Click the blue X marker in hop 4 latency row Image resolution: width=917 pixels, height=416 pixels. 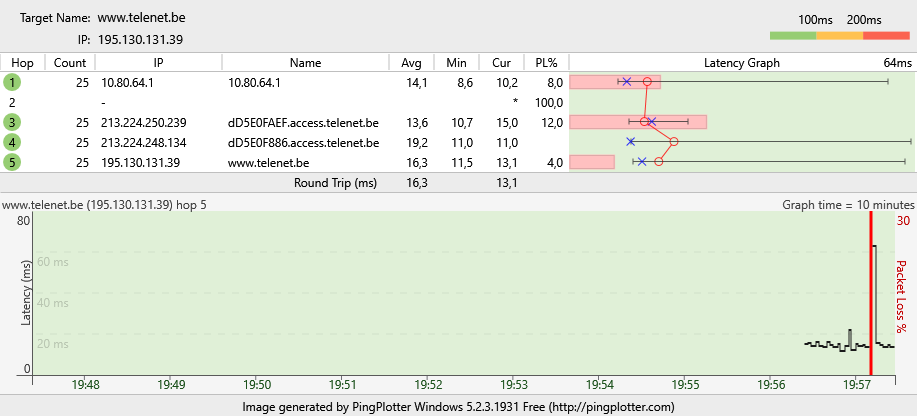tap(631, 142)
